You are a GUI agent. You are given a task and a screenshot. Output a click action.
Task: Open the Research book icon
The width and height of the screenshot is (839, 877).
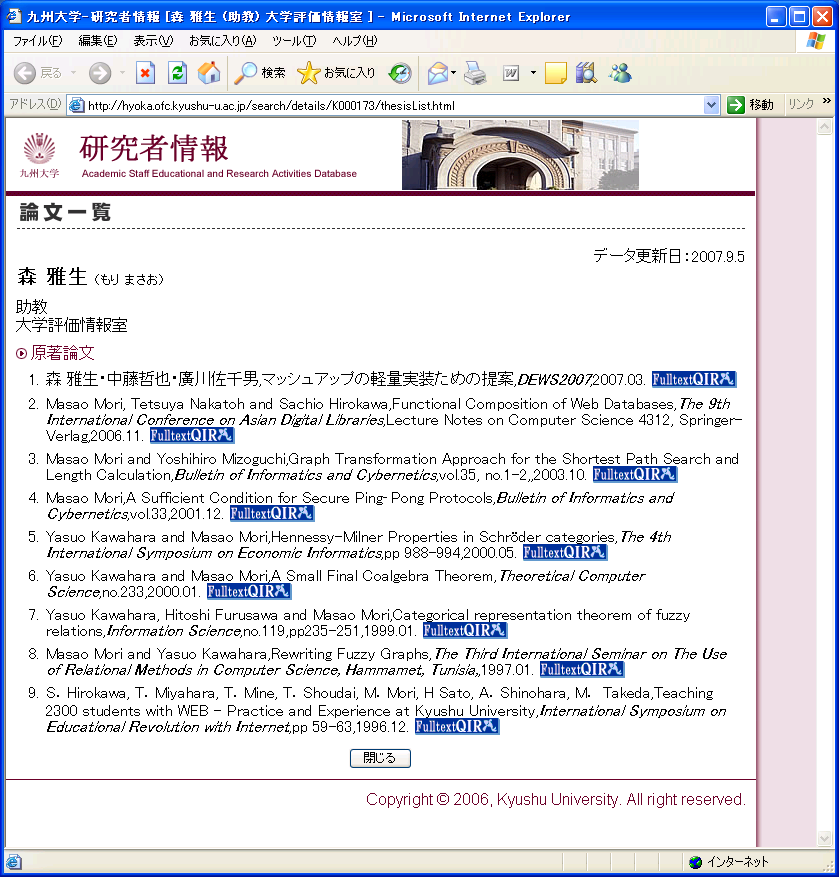586,73
